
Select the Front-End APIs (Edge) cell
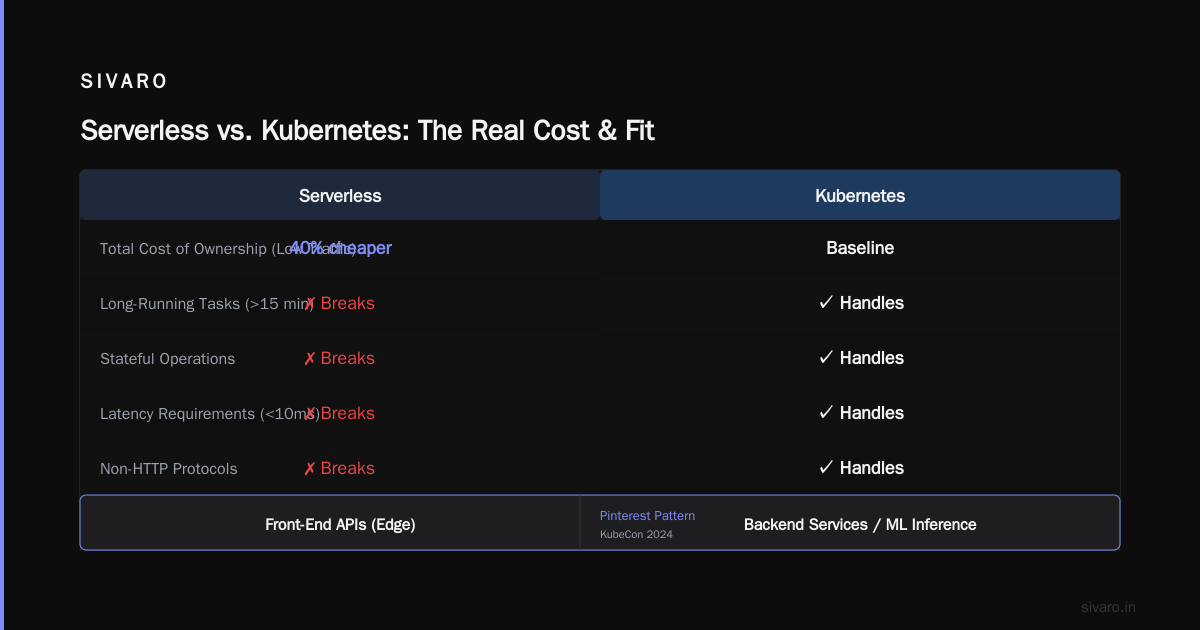tap(340, 524)
